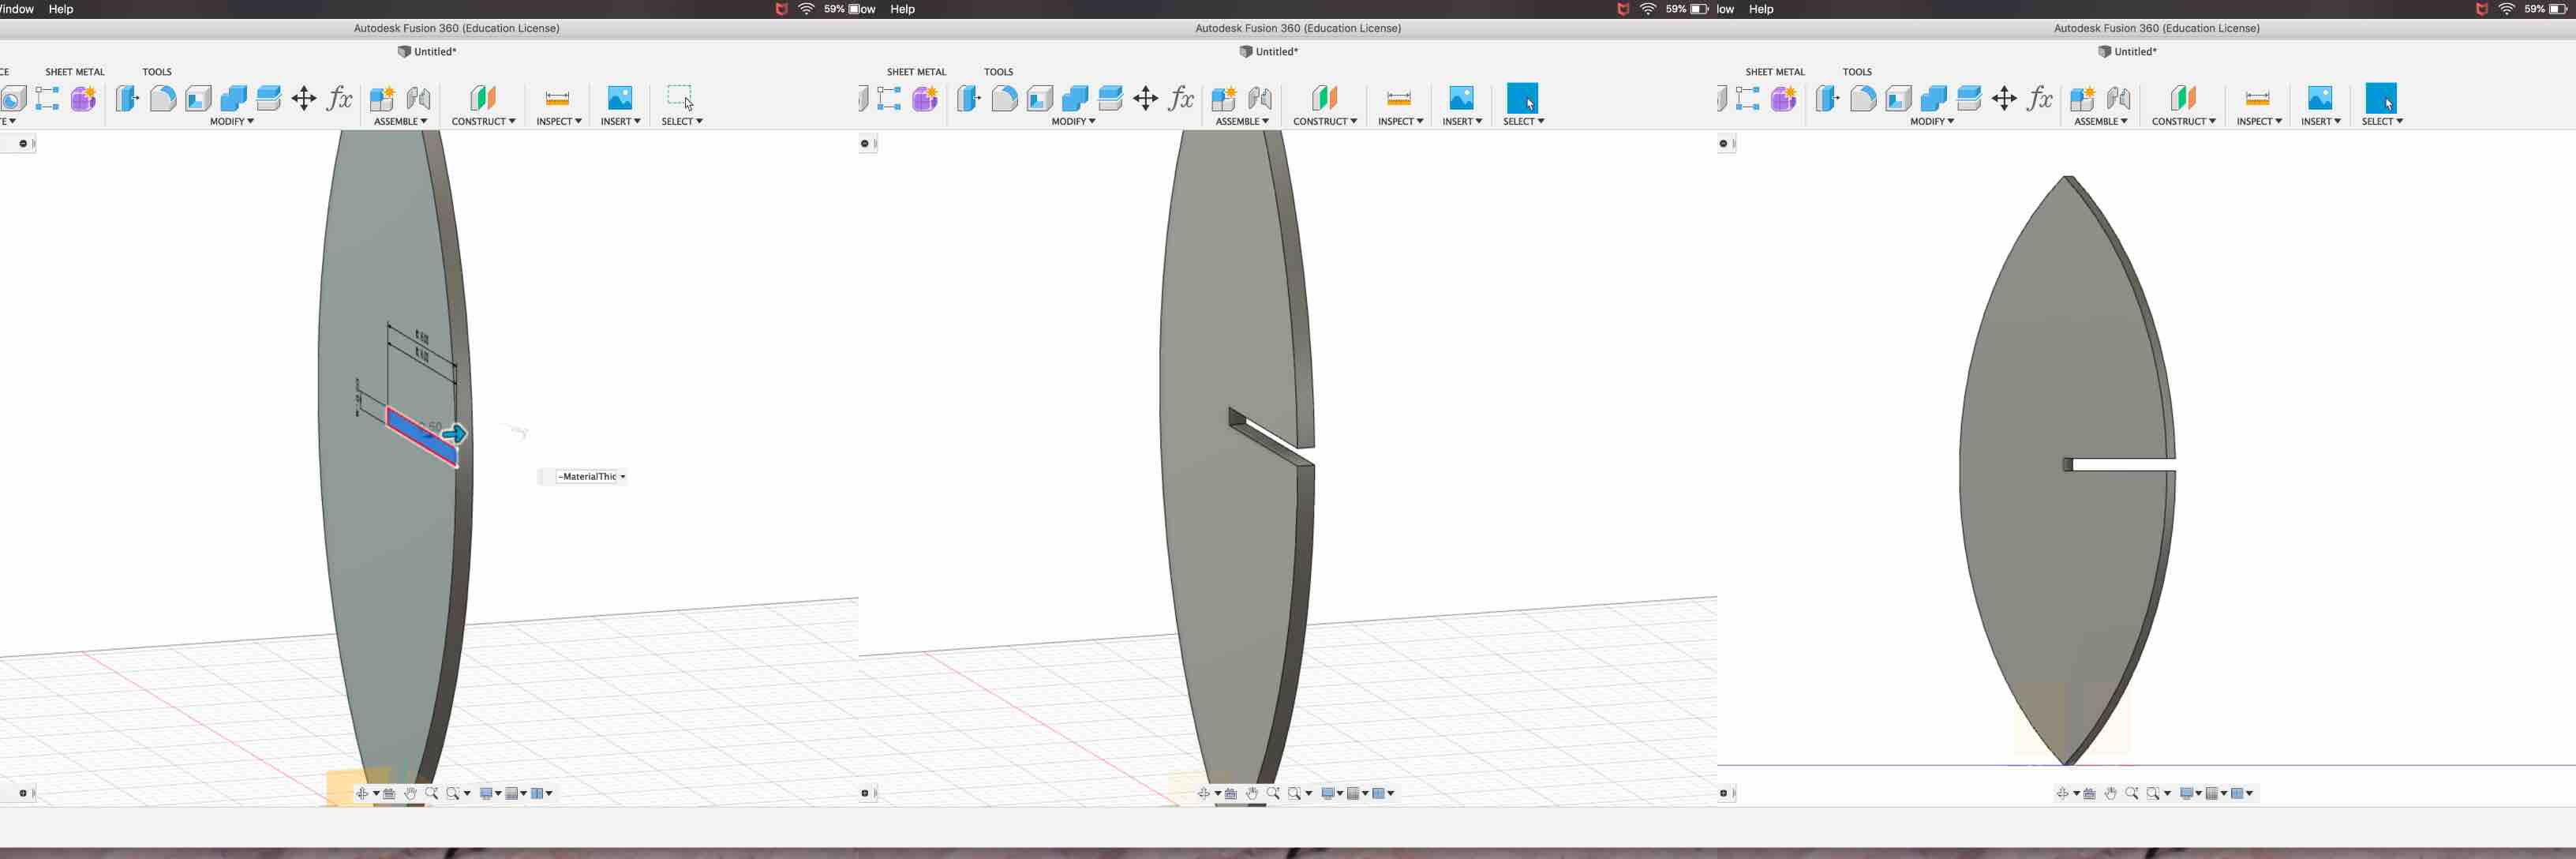Viewport: 2576px width, 859px height.
Task: Select Joint tool in left window
Action: coord(418,98)
